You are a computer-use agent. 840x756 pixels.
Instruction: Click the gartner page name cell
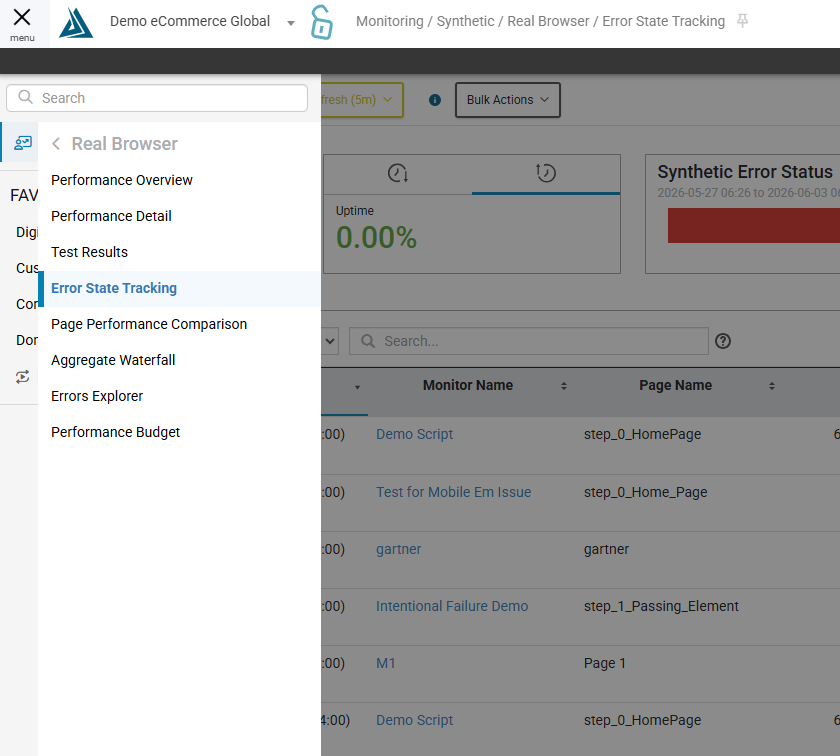click(x=606, y=549)
